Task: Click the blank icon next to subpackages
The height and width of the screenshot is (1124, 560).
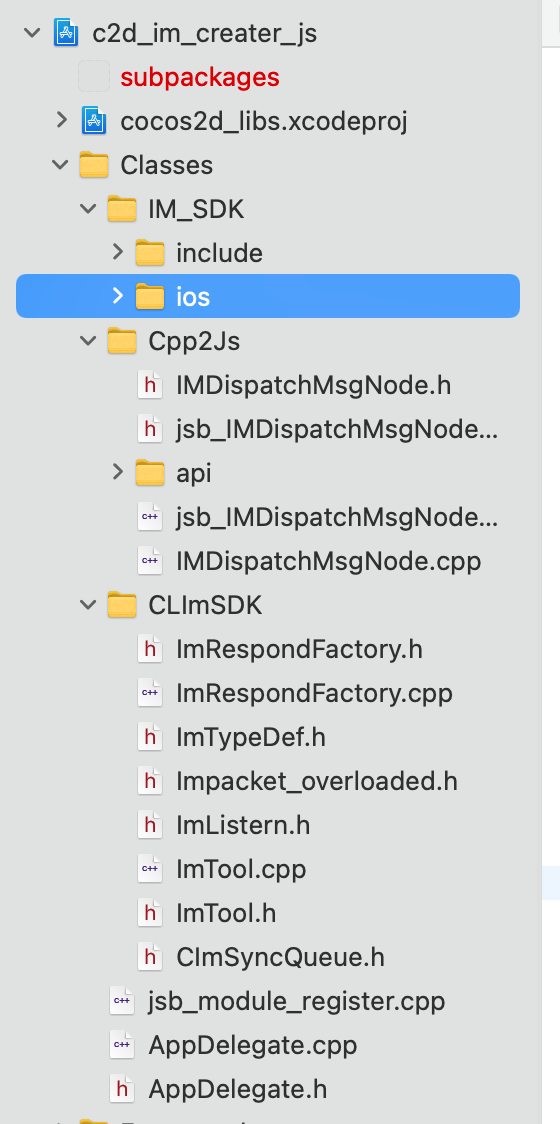Action: [x=94, y=77]
